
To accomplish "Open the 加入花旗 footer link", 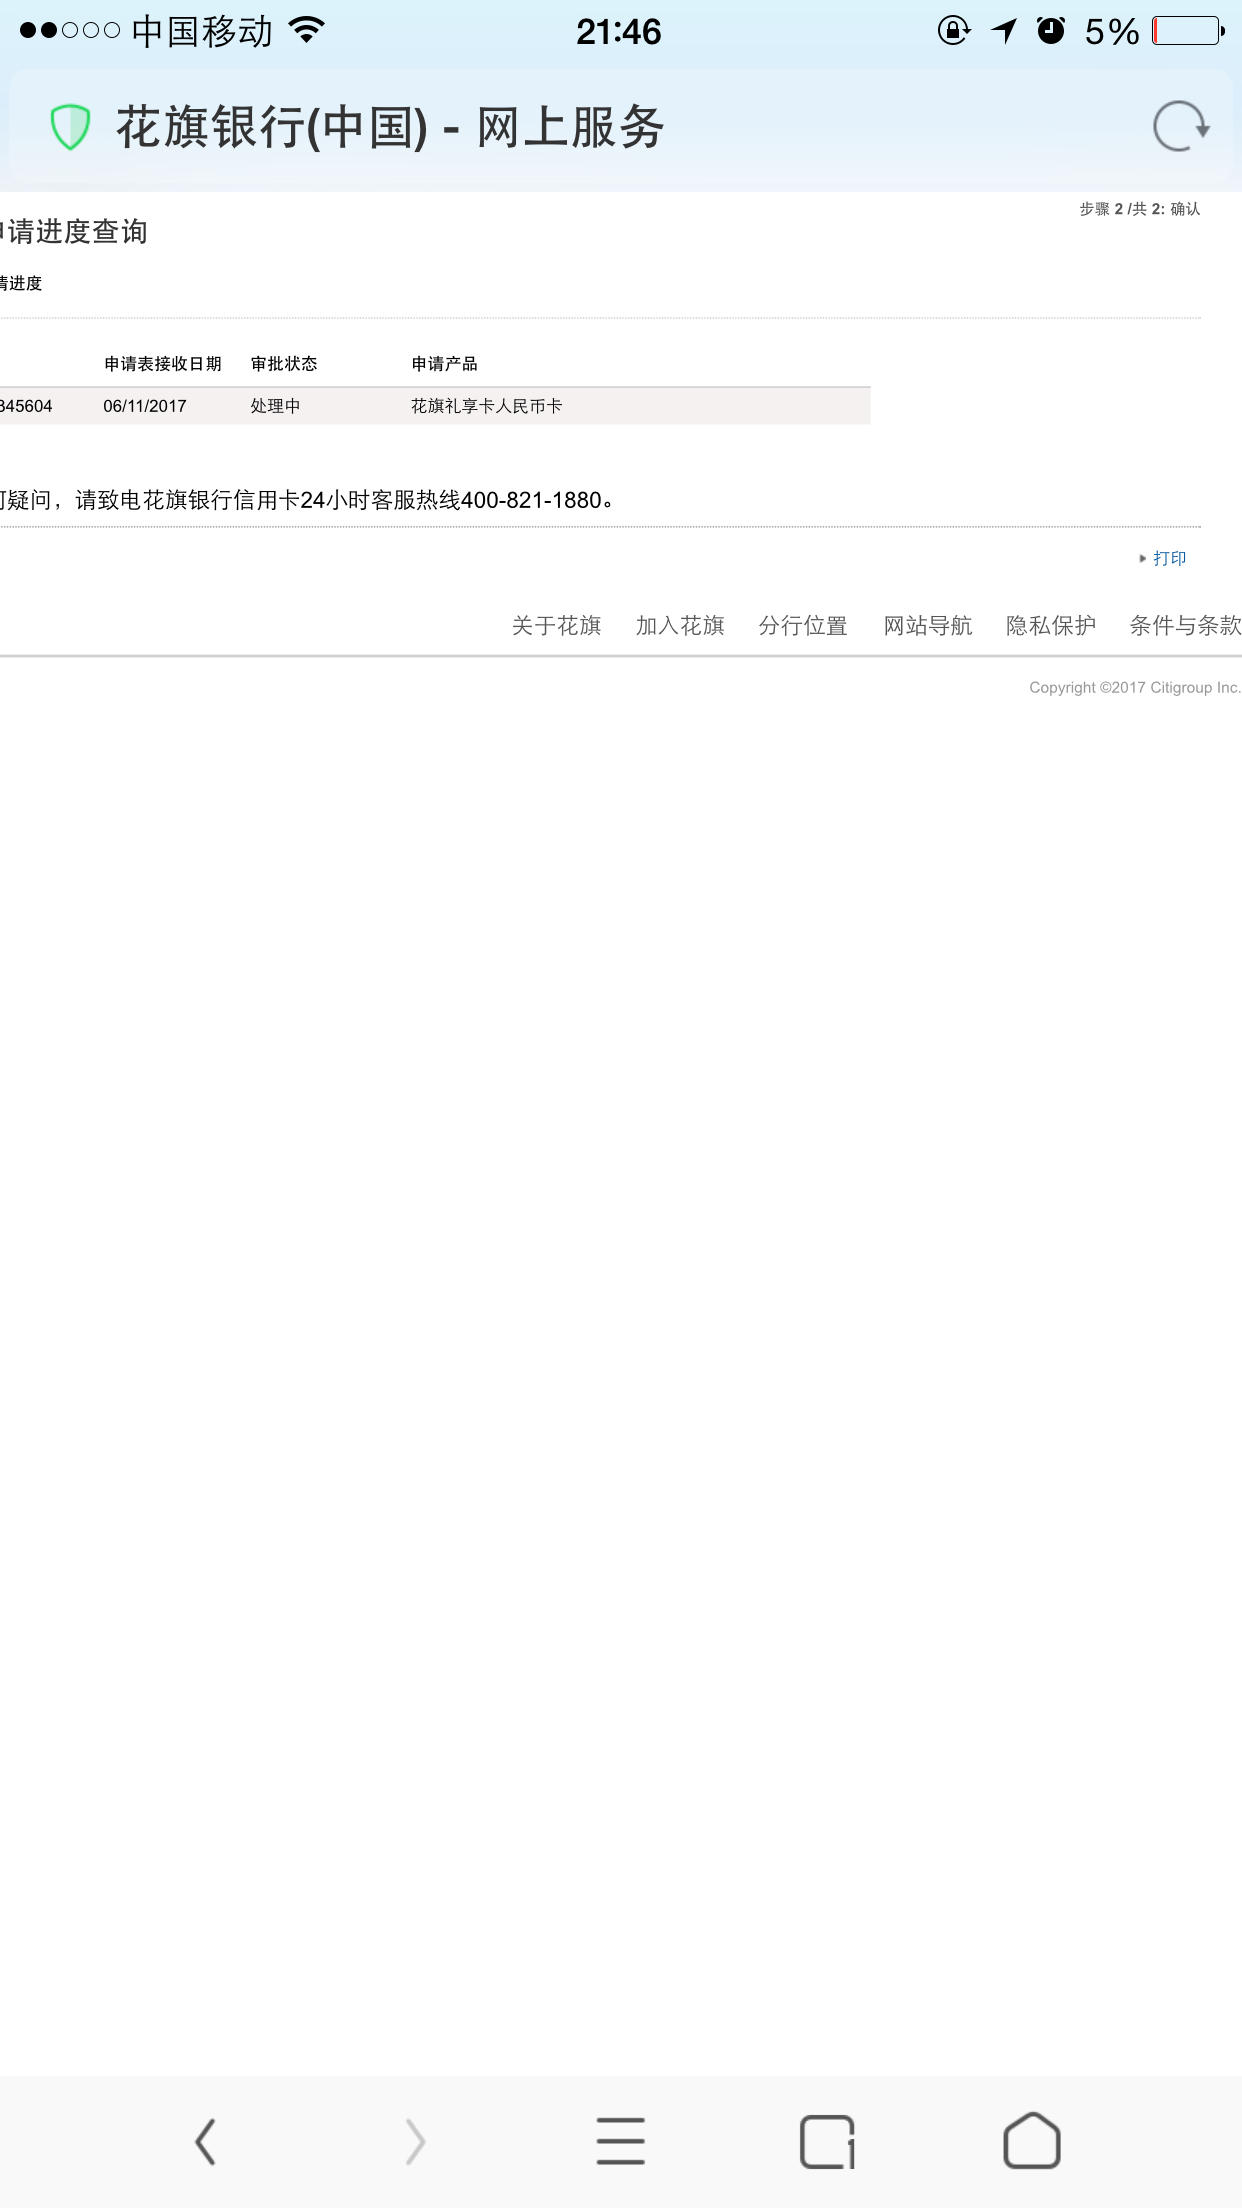I will click(680, 626).
